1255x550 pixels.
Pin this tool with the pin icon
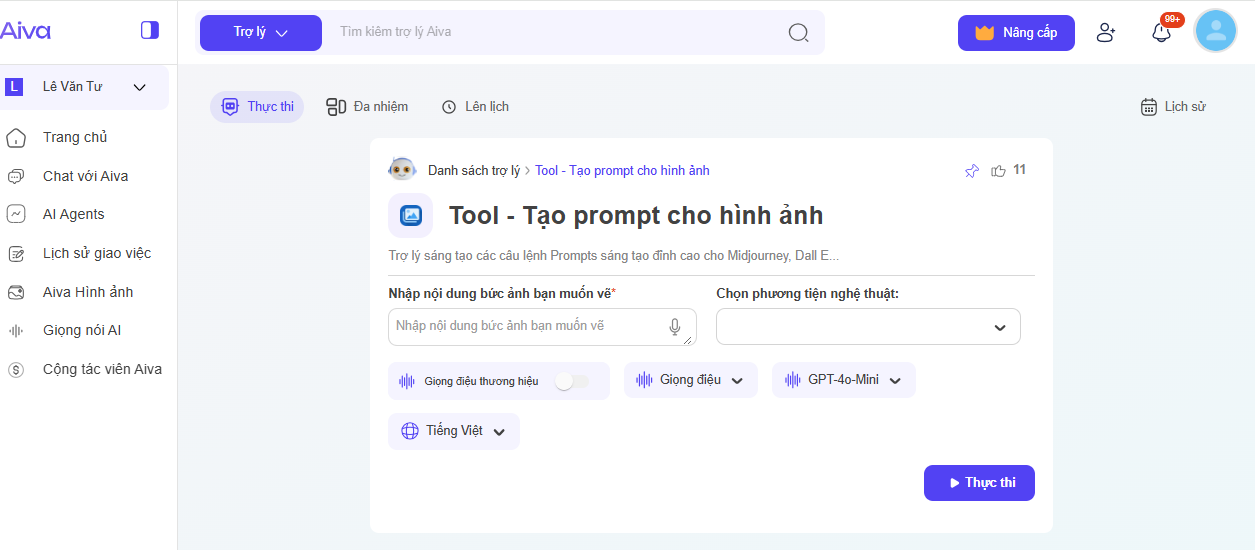[971, 171]
